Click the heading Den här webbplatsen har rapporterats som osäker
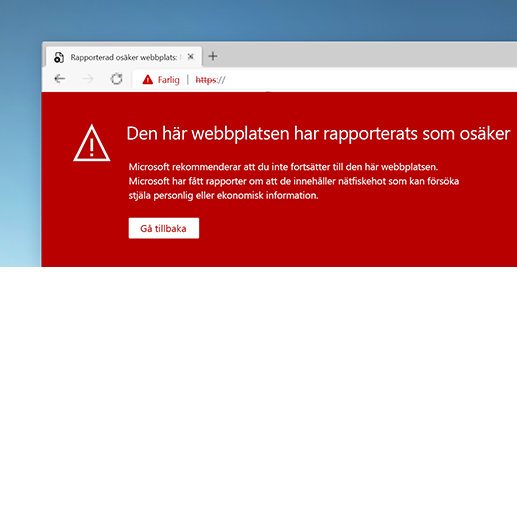Image resolution: width=517 pixels, height=517 pixels. pos(318,134)
